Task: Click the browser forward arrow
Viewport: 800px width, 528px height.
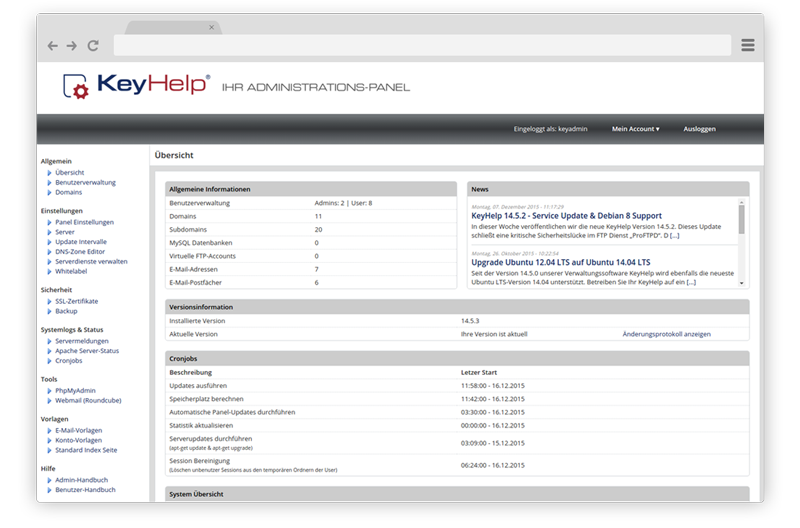Action: 72,46
